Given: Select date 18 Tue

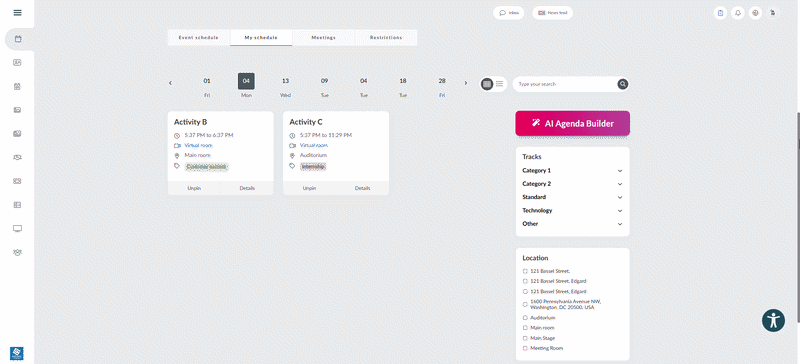Looking at the screenshot, I should [x=403, y=87].
